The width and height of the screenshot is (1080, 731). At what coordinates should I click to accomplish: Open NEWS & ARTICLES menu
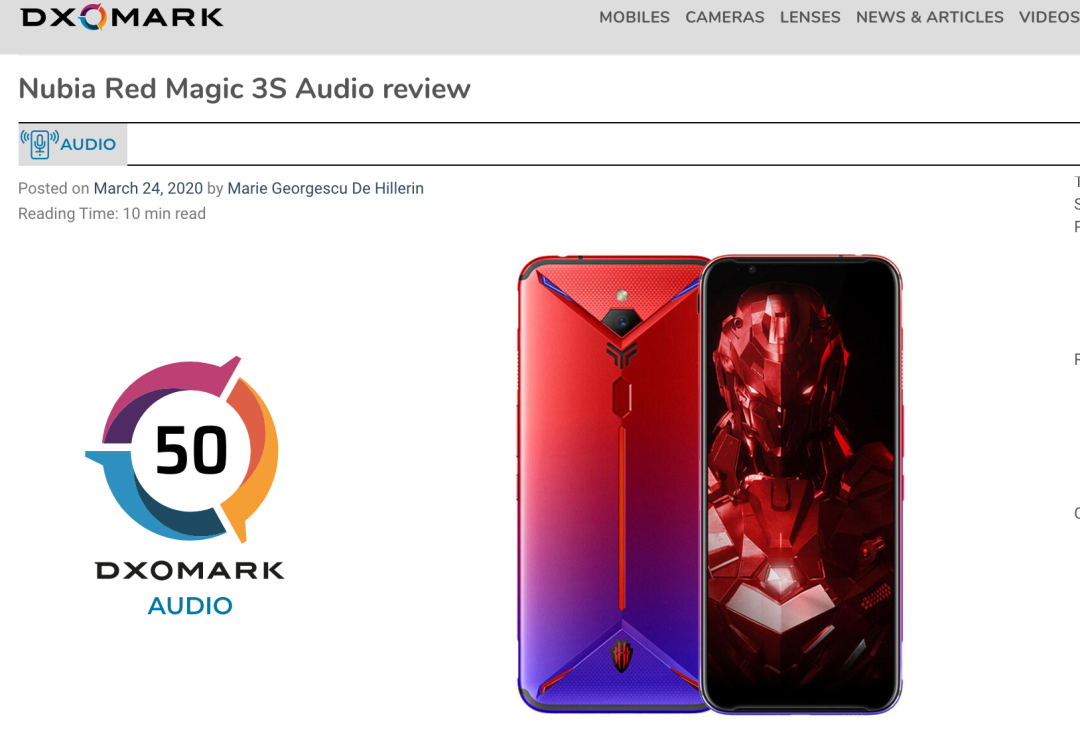coord(929,17)
